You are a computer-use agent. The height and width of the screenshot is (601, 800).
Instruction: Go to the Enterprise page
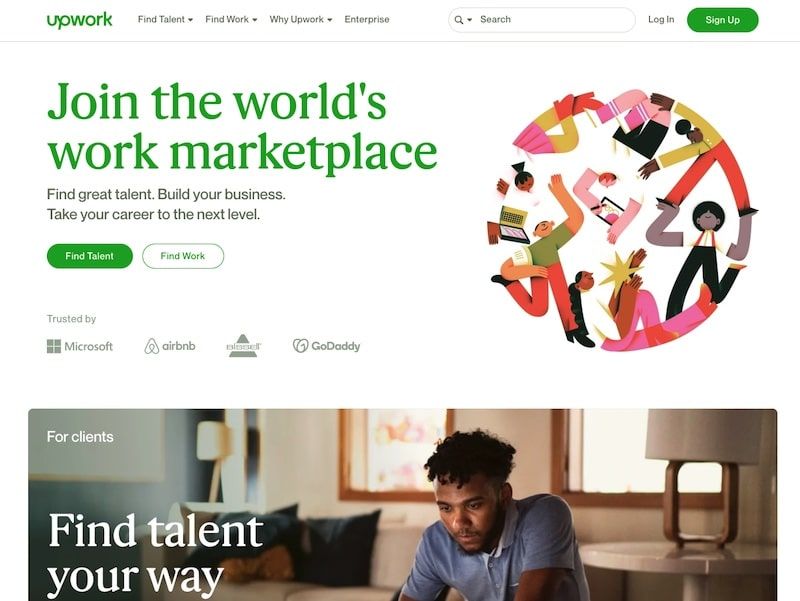[367, 19]
